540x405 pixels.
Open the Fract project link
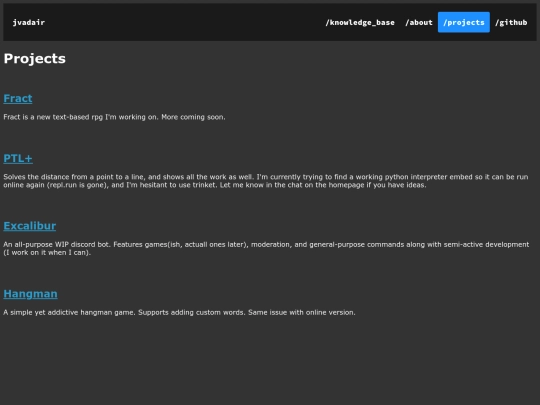coord(18,98)
